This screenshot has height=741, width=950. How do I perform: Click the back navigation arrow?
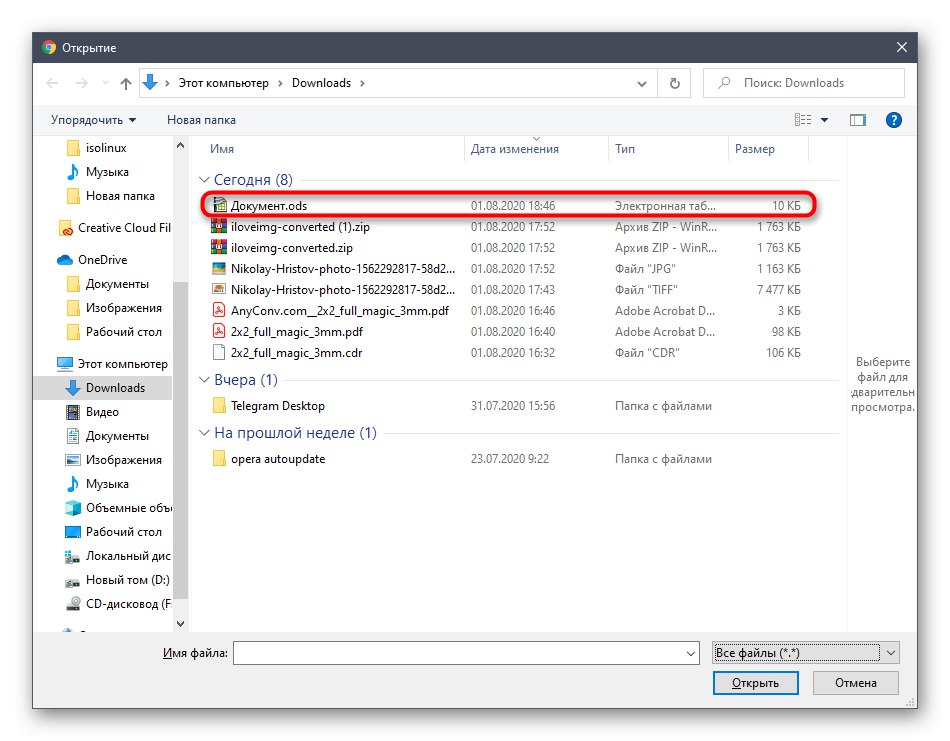[x=52, y=83]
